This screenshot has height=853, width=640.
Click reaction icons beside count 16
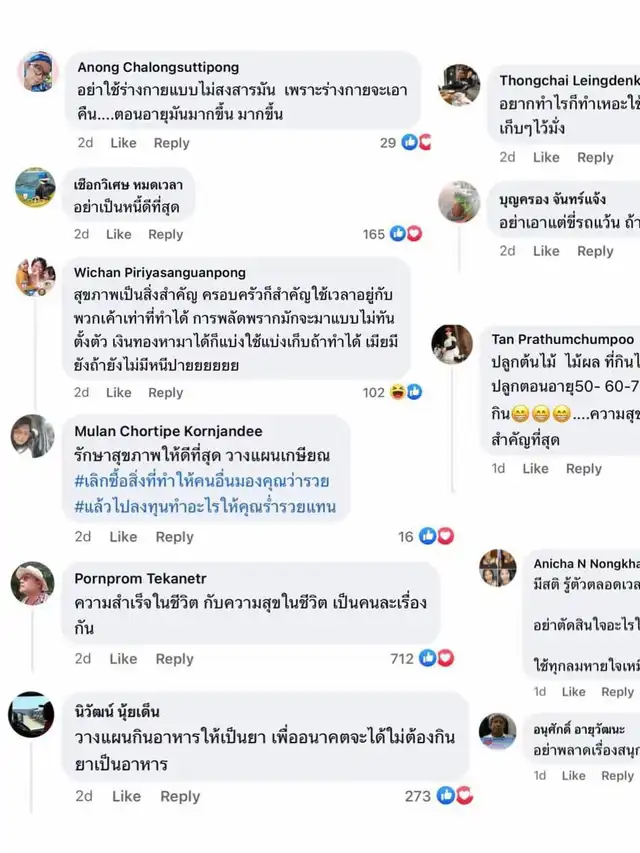[x=436, y=536]
